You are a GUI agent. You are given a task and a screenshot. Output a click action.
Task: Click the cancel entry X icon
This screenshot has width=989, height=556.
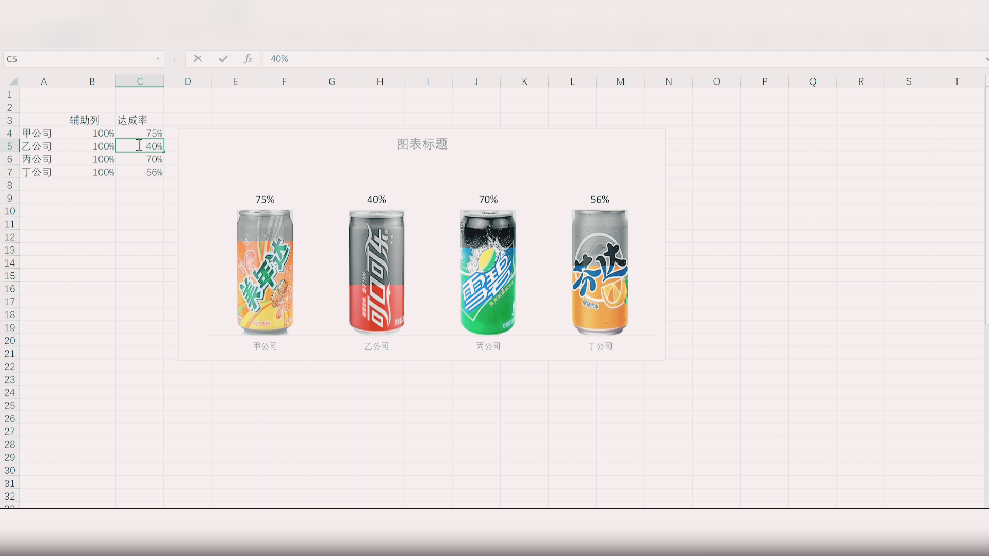click(x=198, y=59)
